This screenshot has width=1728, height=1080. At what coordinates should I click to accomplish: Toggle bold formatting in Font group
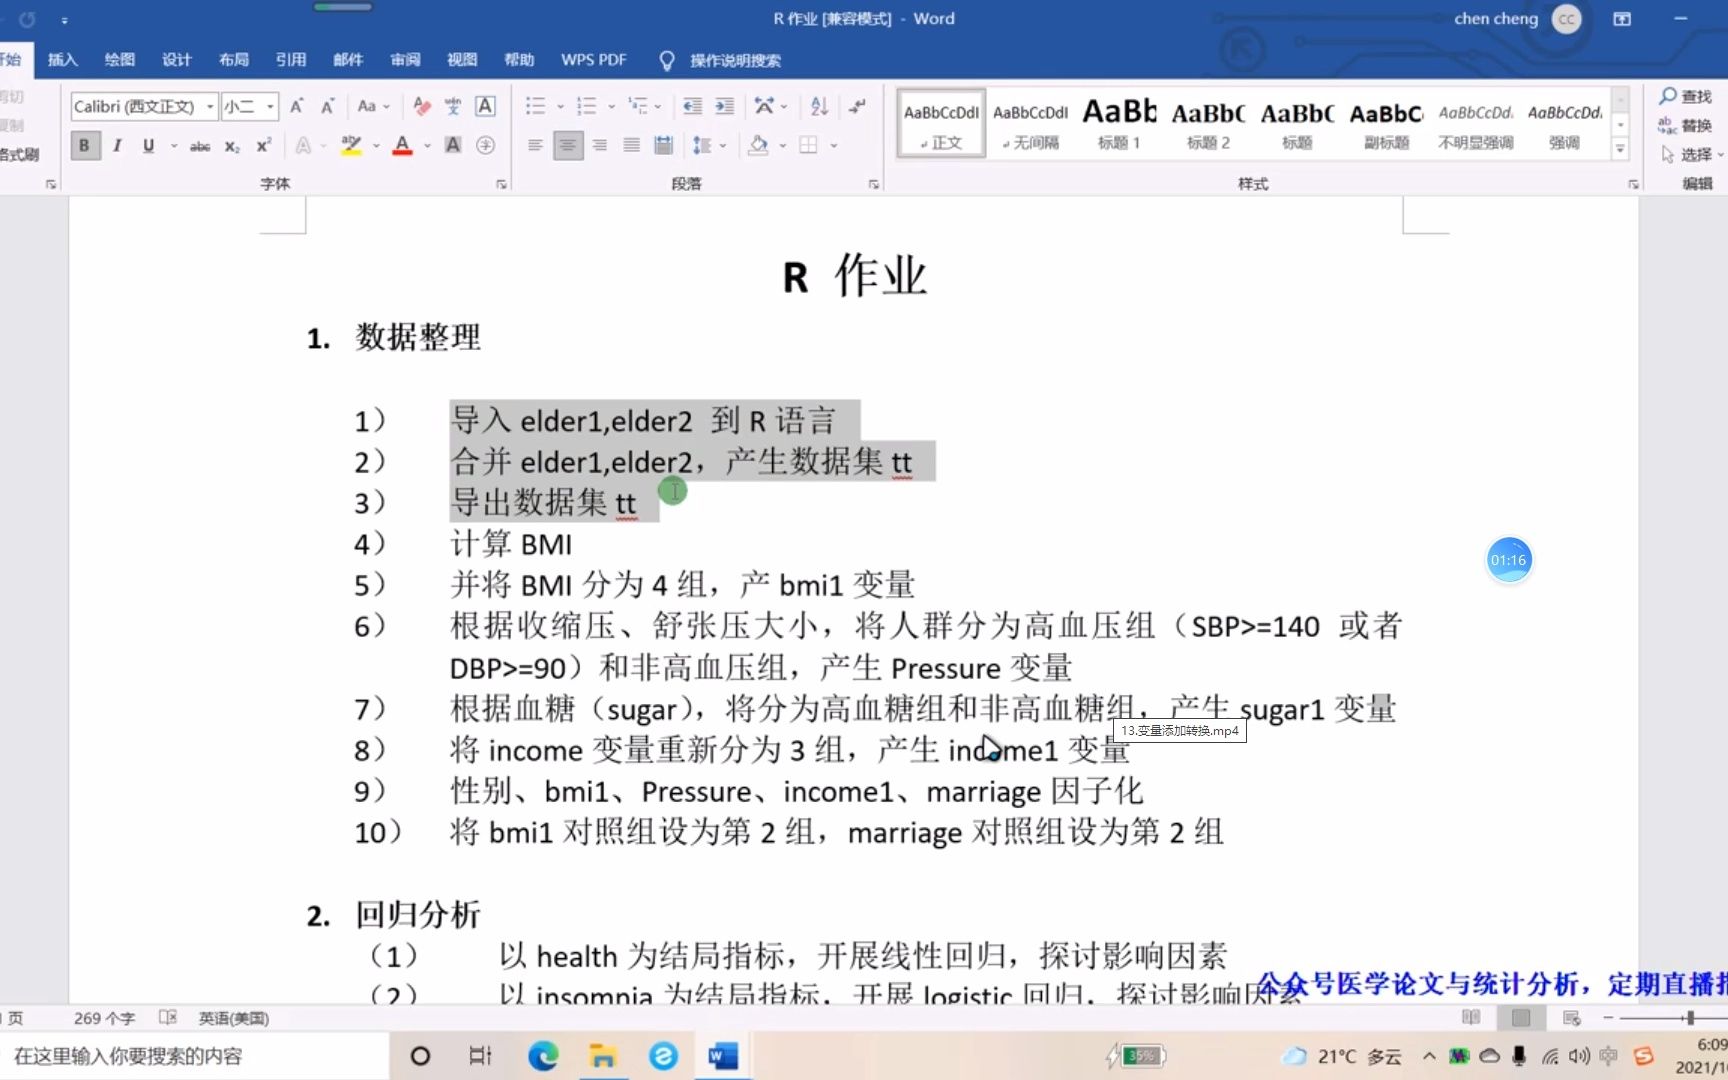tap(85, 145)
